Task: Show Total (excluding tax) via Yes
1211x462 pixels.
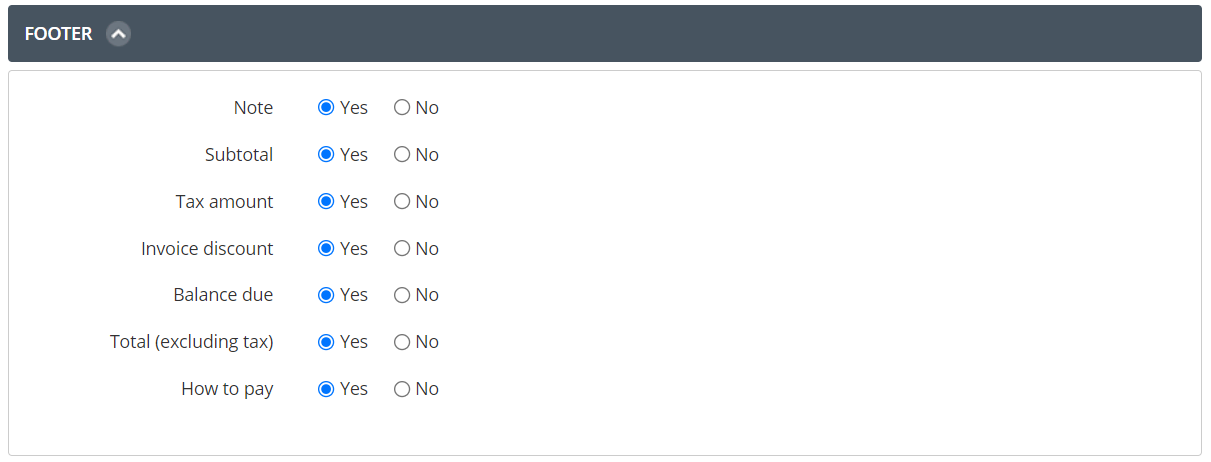Action: (x=326, y=342)
